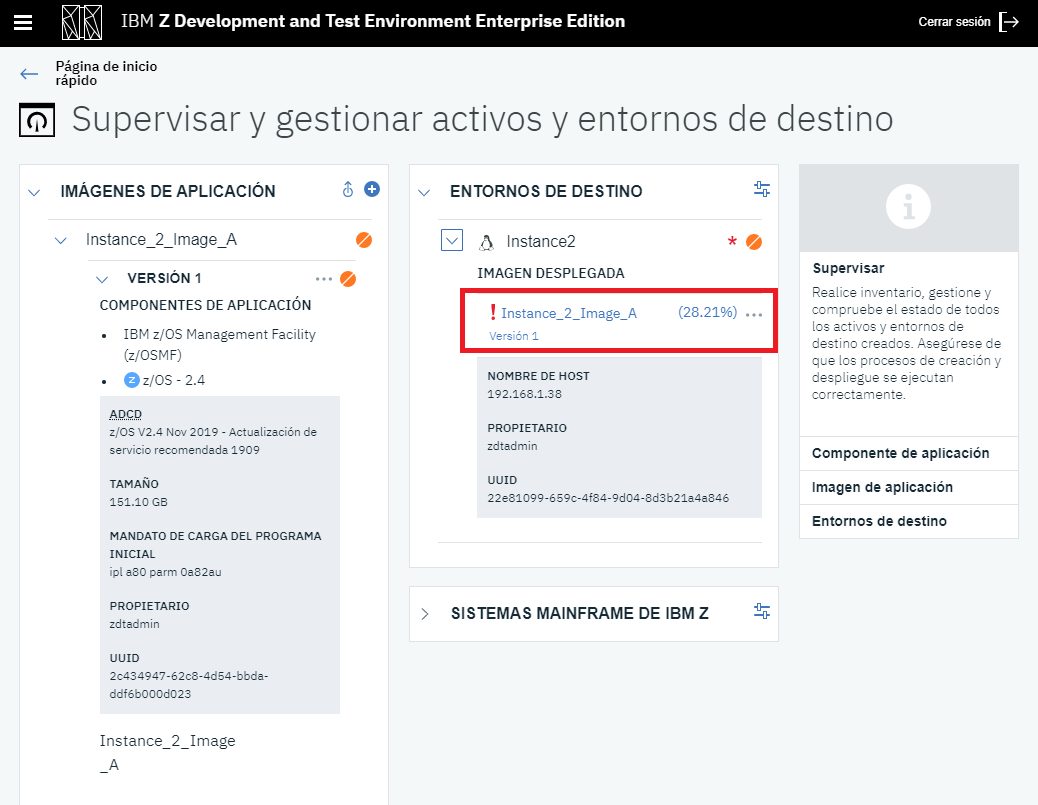
Task: Open the hamburger navigation menu
Action: click(x=23, y=23)
